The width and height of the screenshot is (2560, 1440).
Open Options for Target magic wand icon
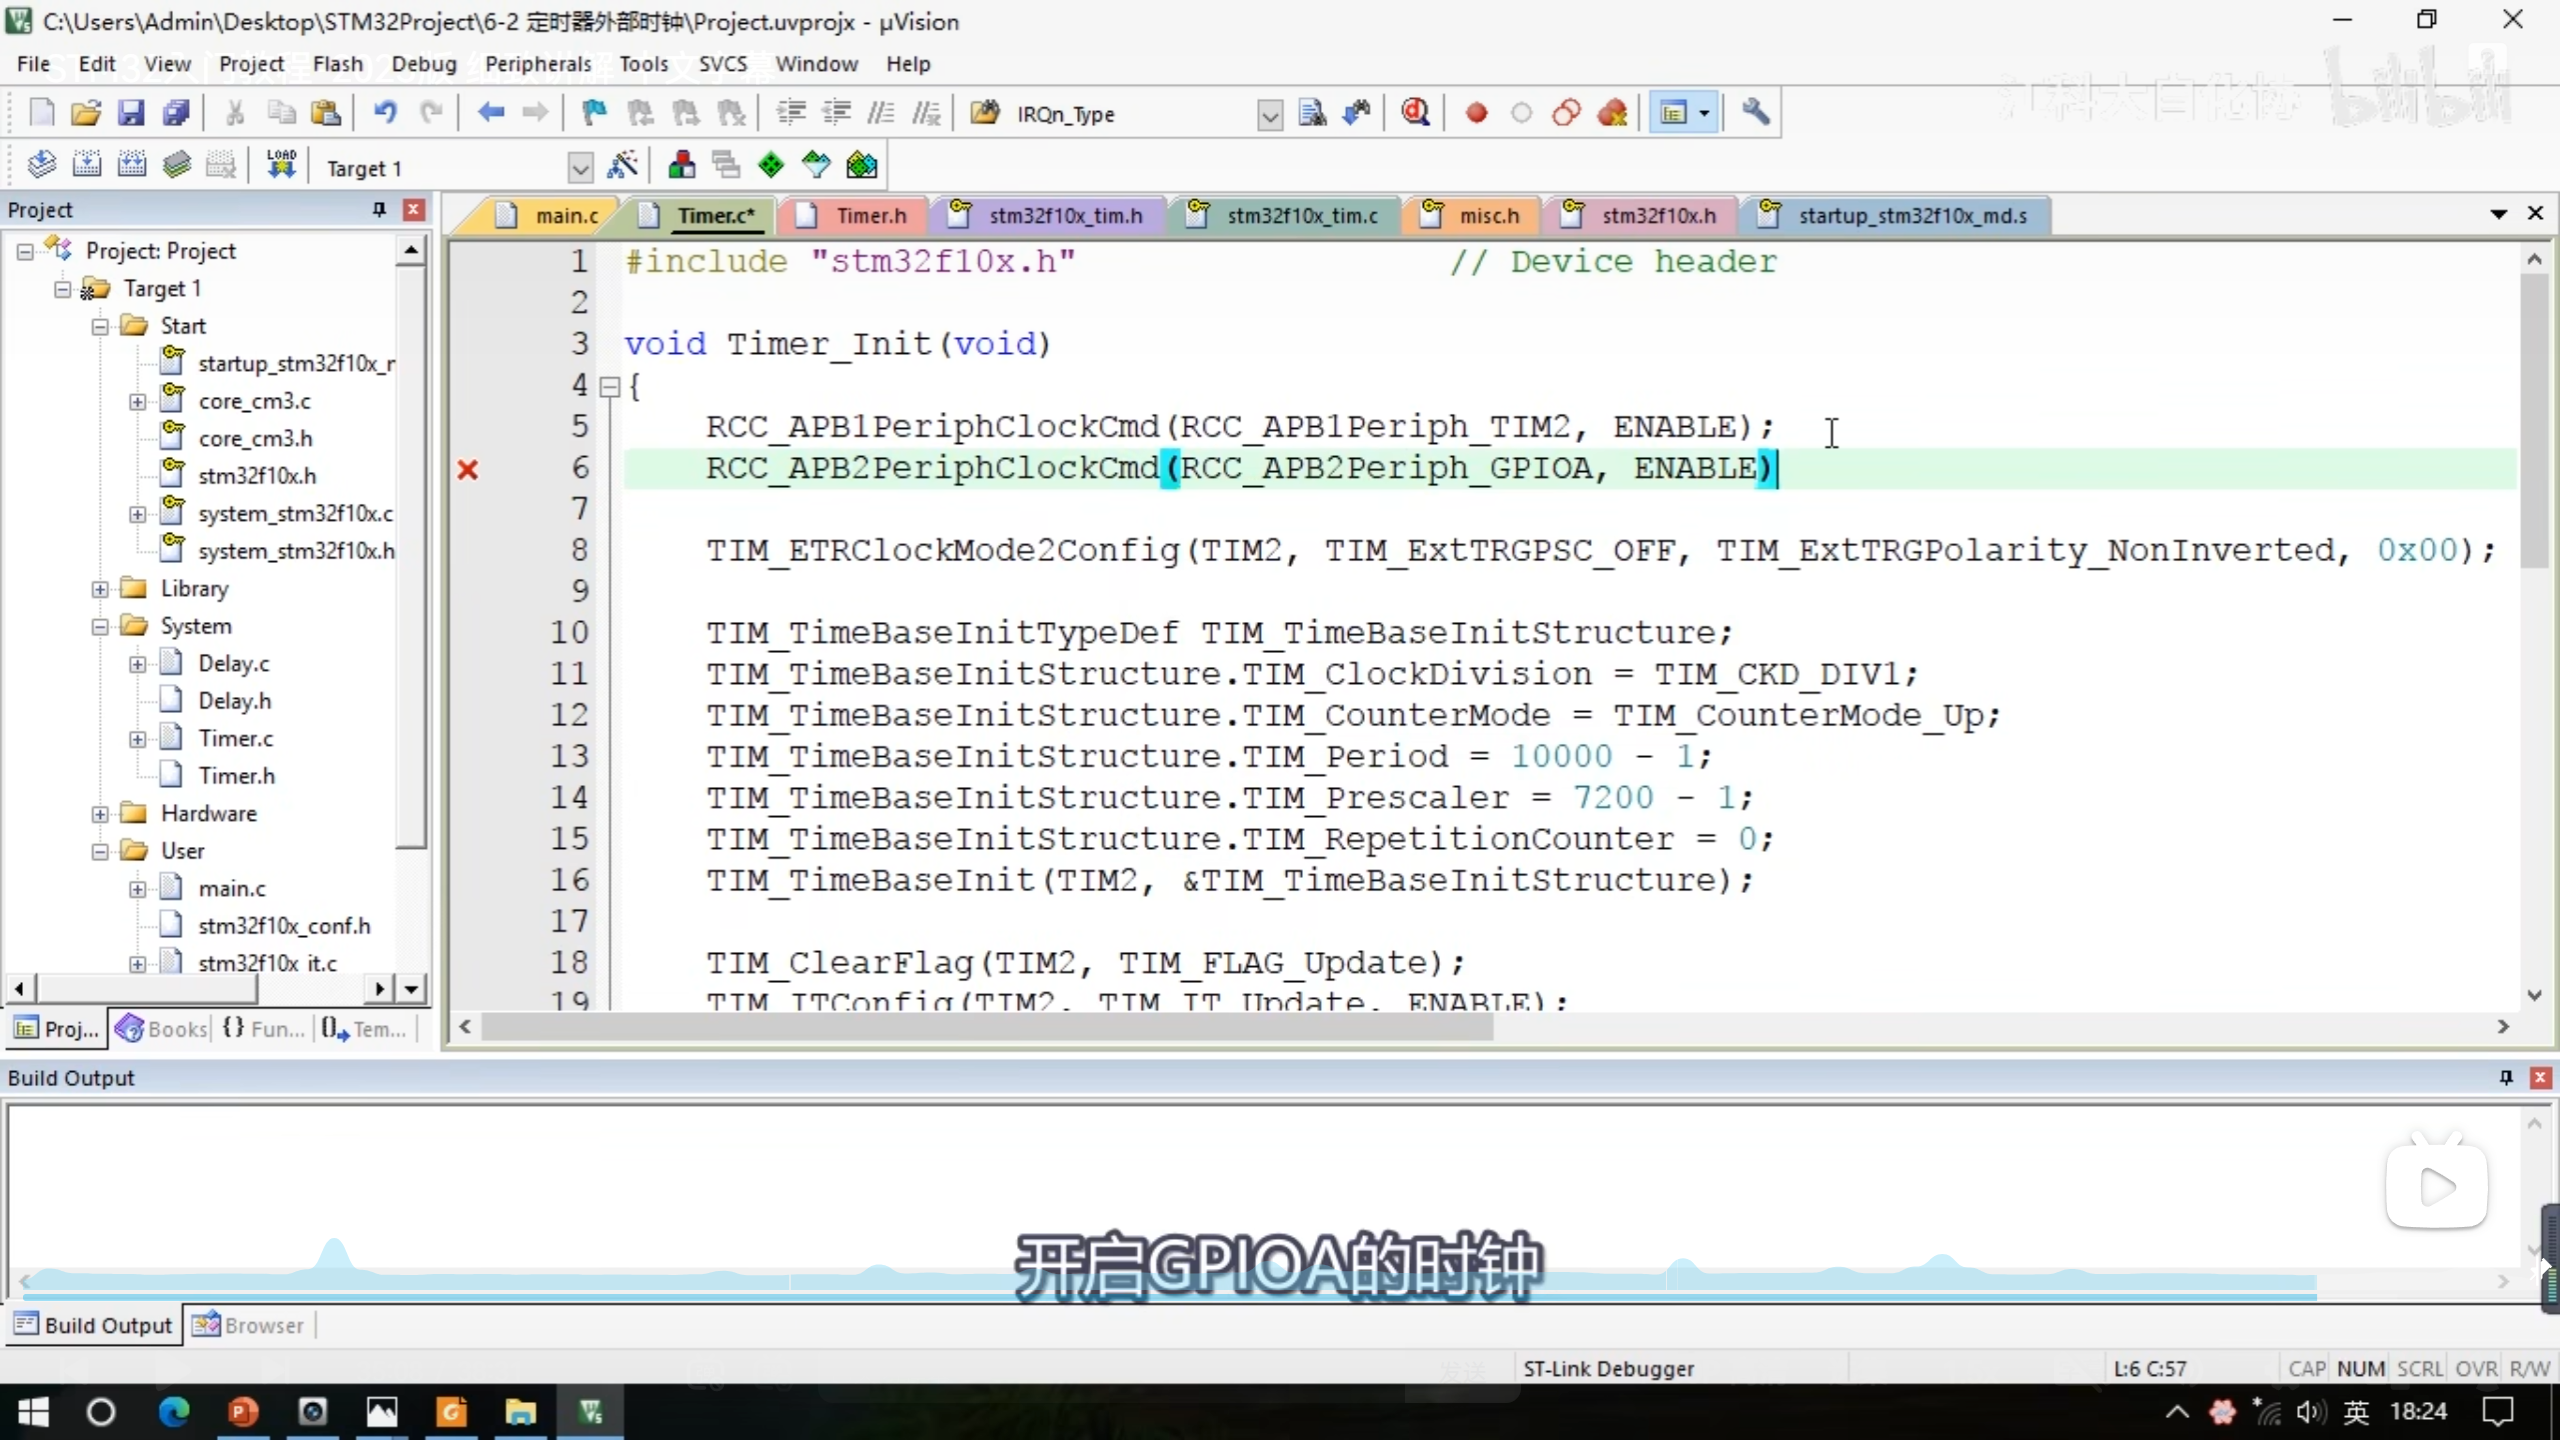point(623,166)
